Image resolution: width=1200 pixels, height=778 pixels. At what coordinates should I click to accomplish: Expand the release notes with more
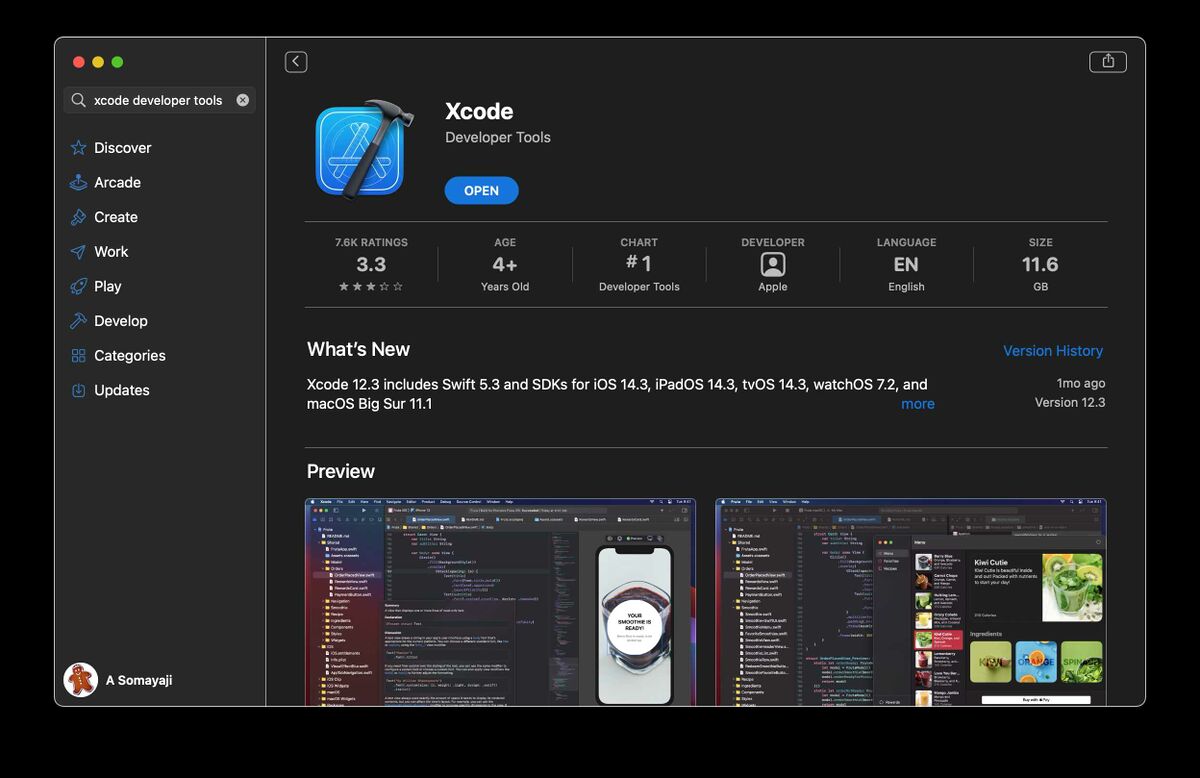(x=917, y=403)
